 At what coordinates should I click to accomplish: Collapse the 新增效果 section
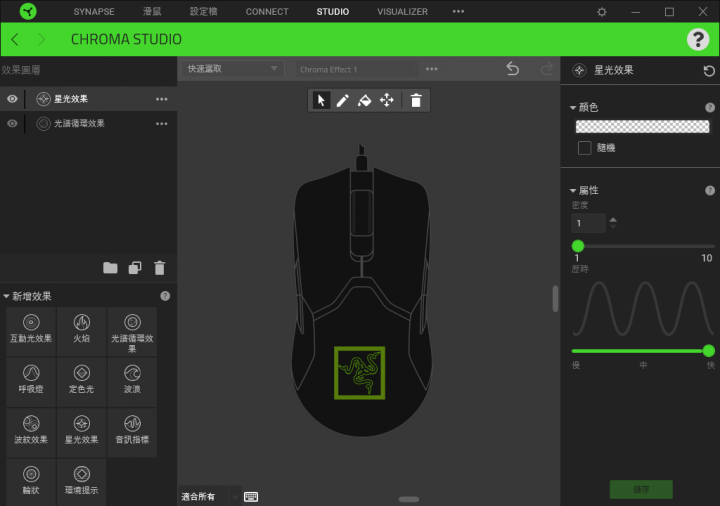coord(6,297)
